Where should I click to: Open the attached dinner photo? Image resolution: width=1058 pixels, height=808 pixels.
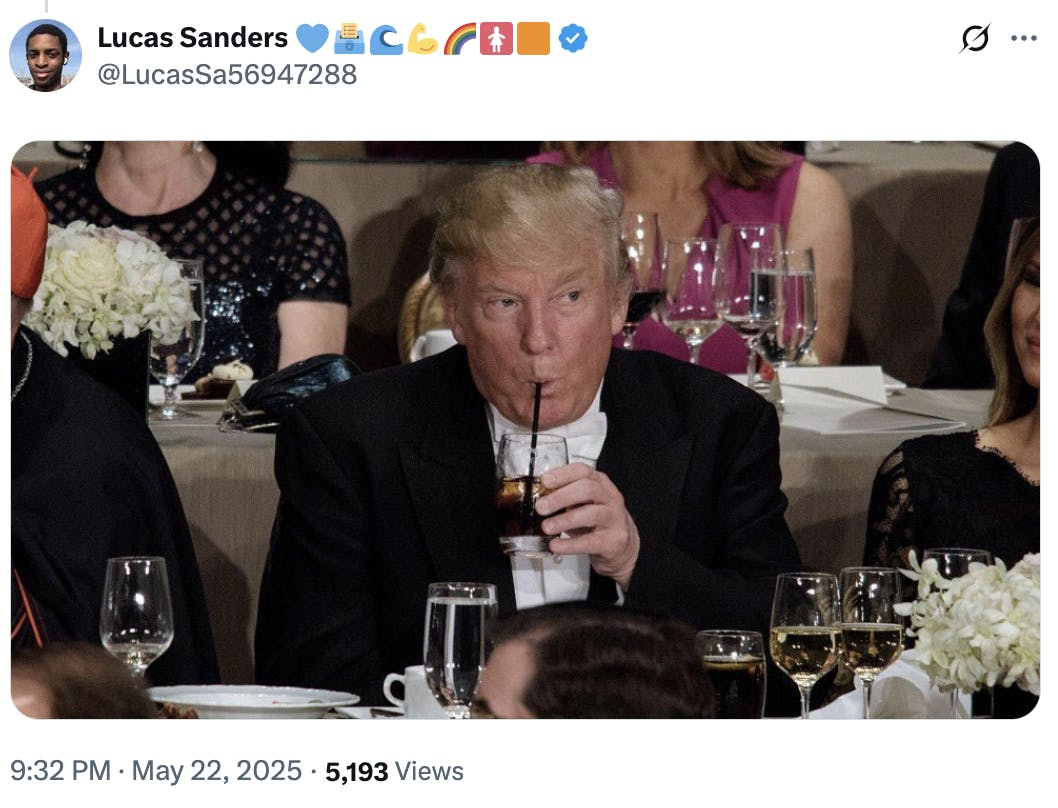(x=525, y=430)
